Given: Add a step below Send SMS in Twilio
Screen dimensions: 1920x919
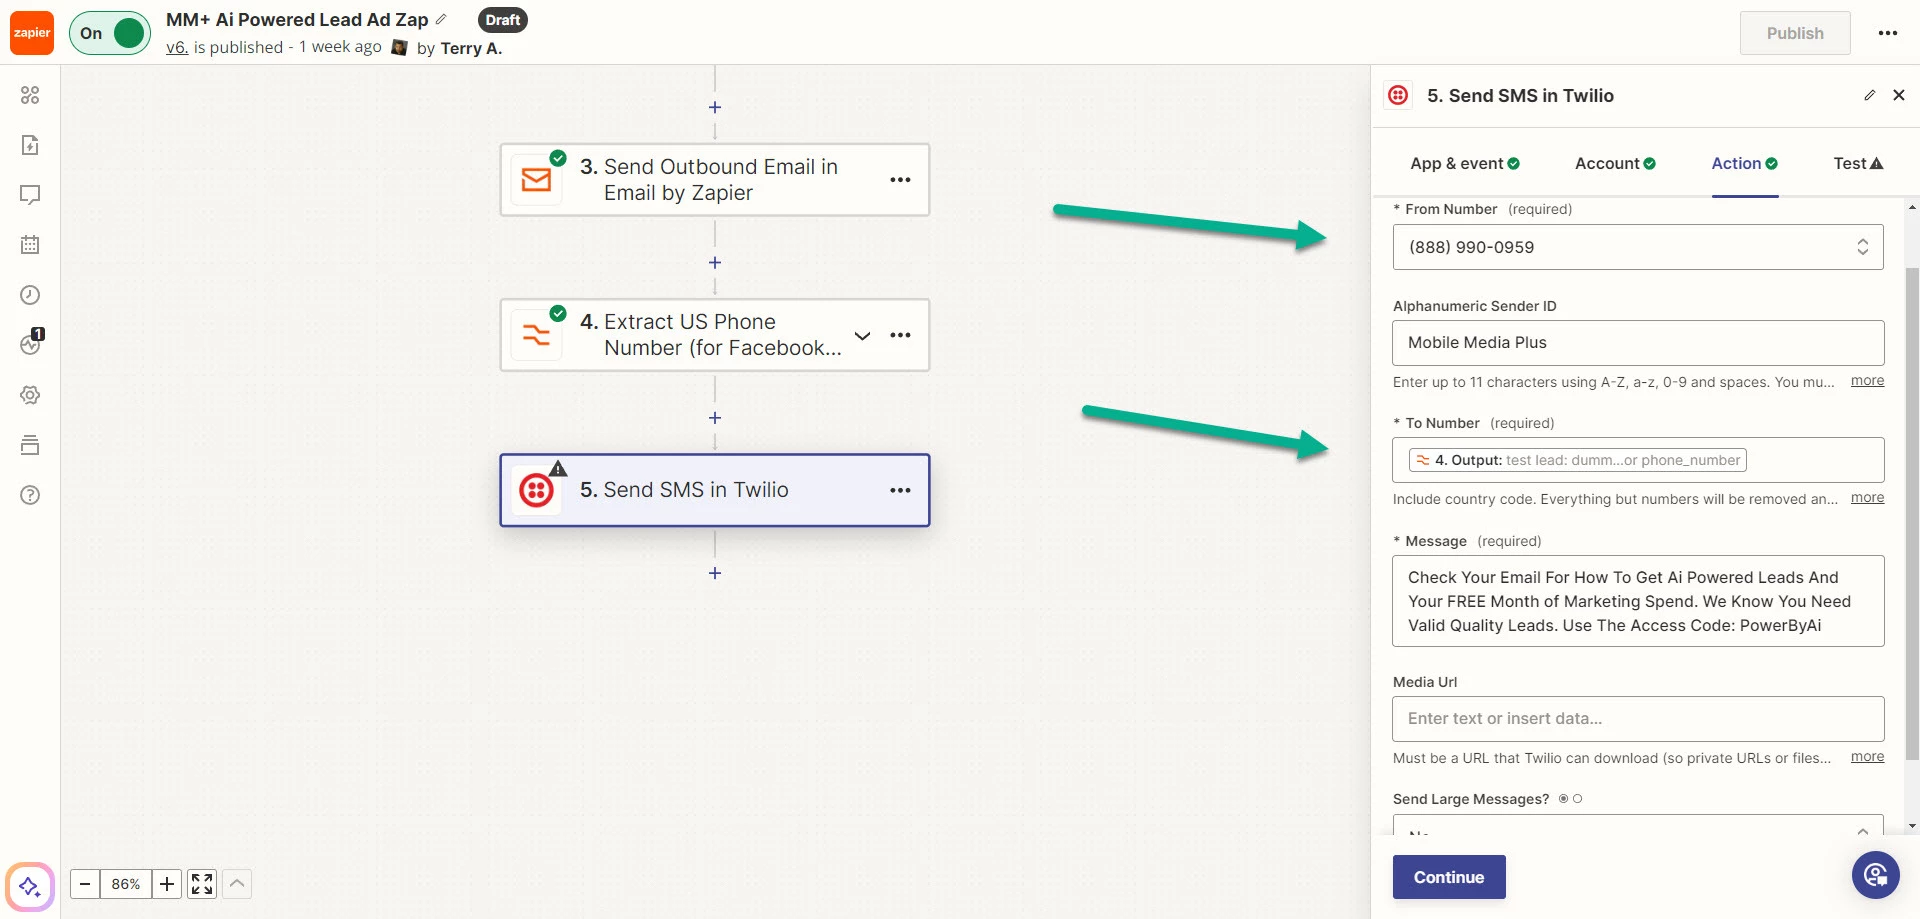Looking at the screenshot, I should (x=715, y=573).
